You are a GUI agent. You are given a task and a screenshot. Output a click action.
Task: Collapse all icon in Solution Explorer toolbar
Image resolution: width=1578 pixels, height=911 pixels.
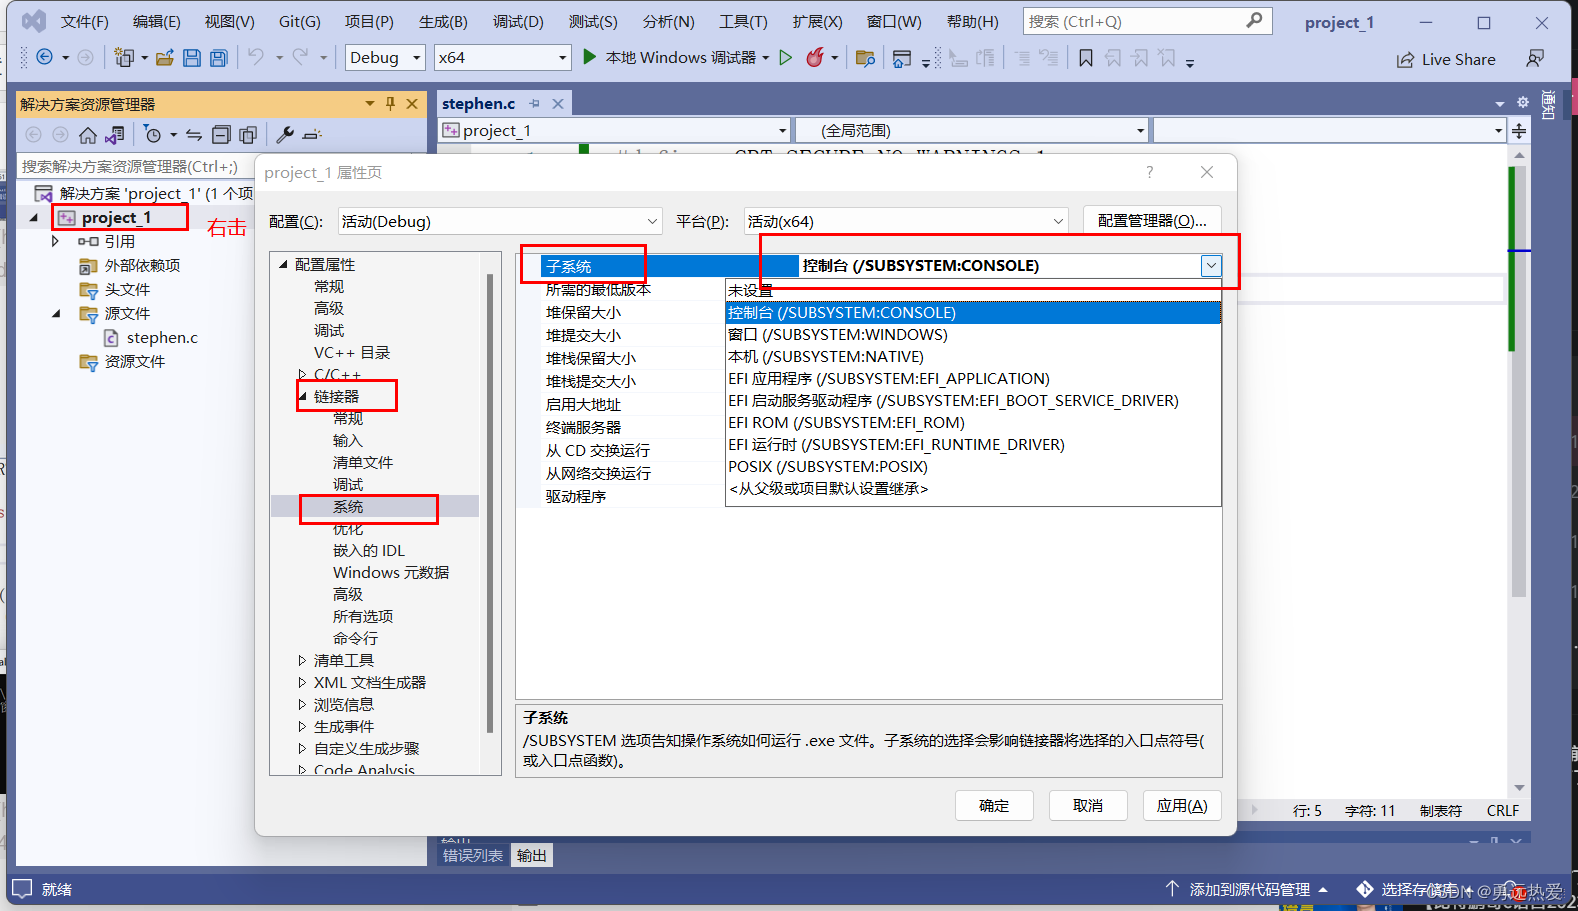[221, 135]
